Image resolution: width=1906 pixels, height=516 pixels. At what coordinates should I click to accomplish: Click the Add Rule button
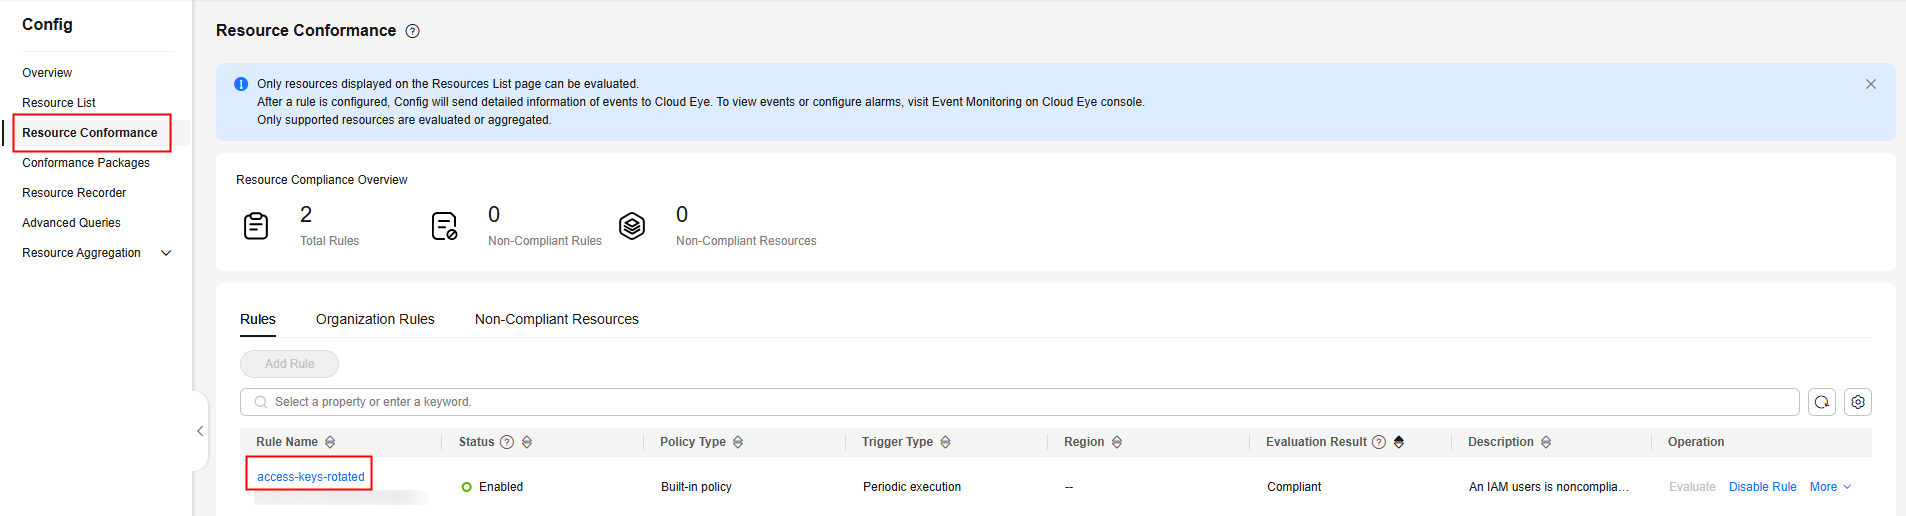tap(289, 364)
